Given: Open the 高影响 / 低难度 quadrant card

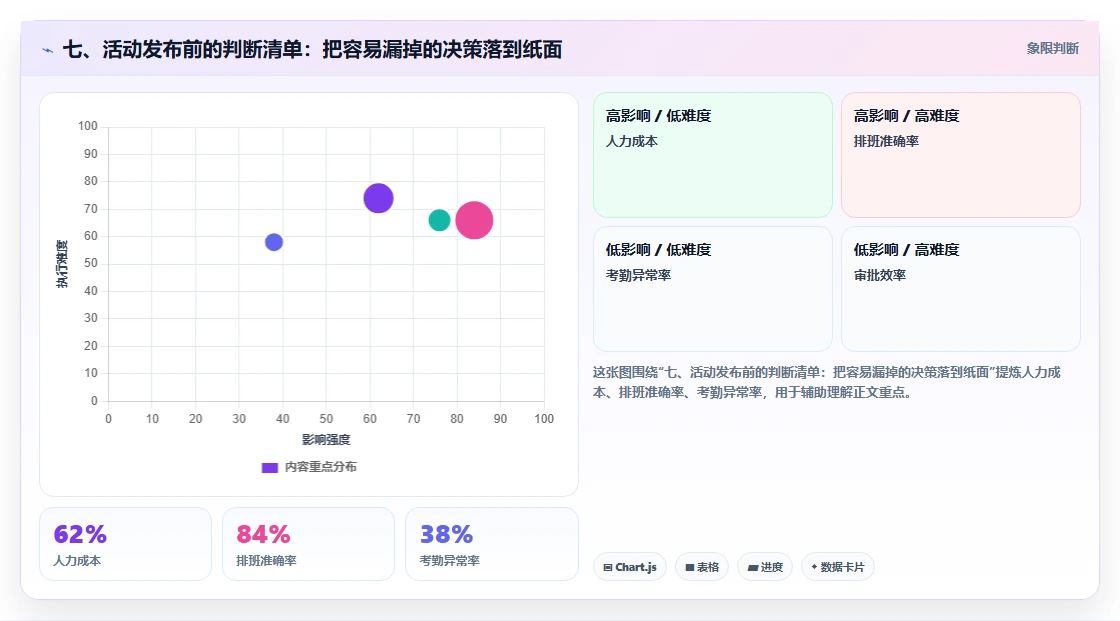Looking at the screenshot, I should point(713,154).
